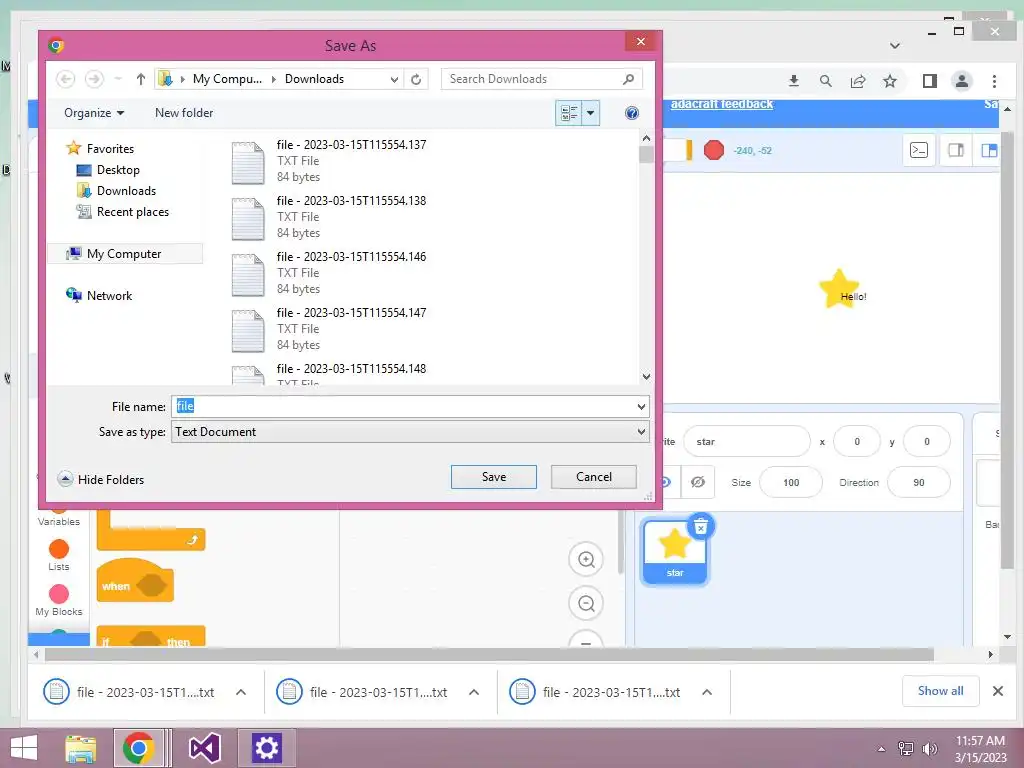This screenshot has width=1024, height=768.
Task: Select the Lists block category
Action: click(59, 555)
